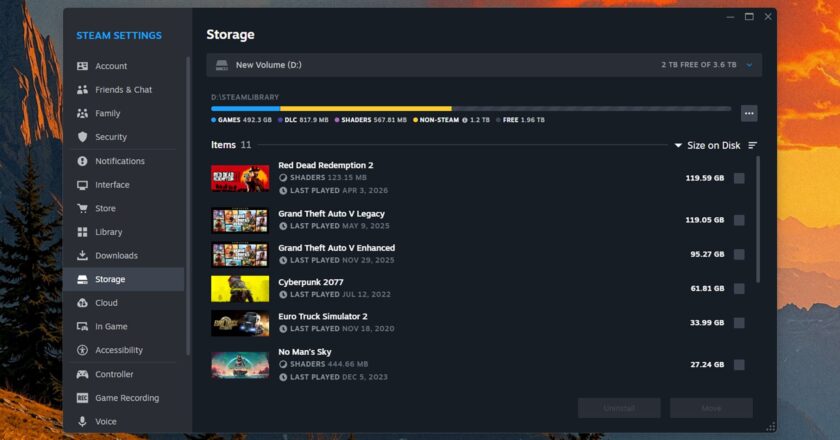Click the No Man's Sky thumbnail
840x440 pixels.
click(x=240, y=364)
